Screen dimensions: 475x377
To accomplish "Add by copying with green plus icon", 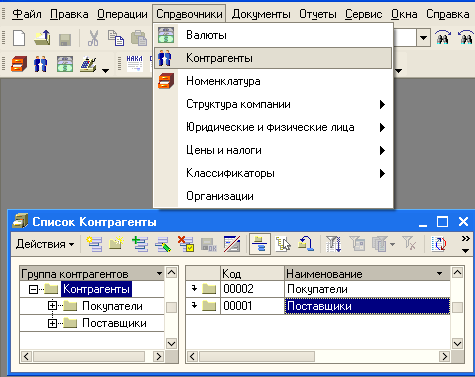I will point(140,244).
